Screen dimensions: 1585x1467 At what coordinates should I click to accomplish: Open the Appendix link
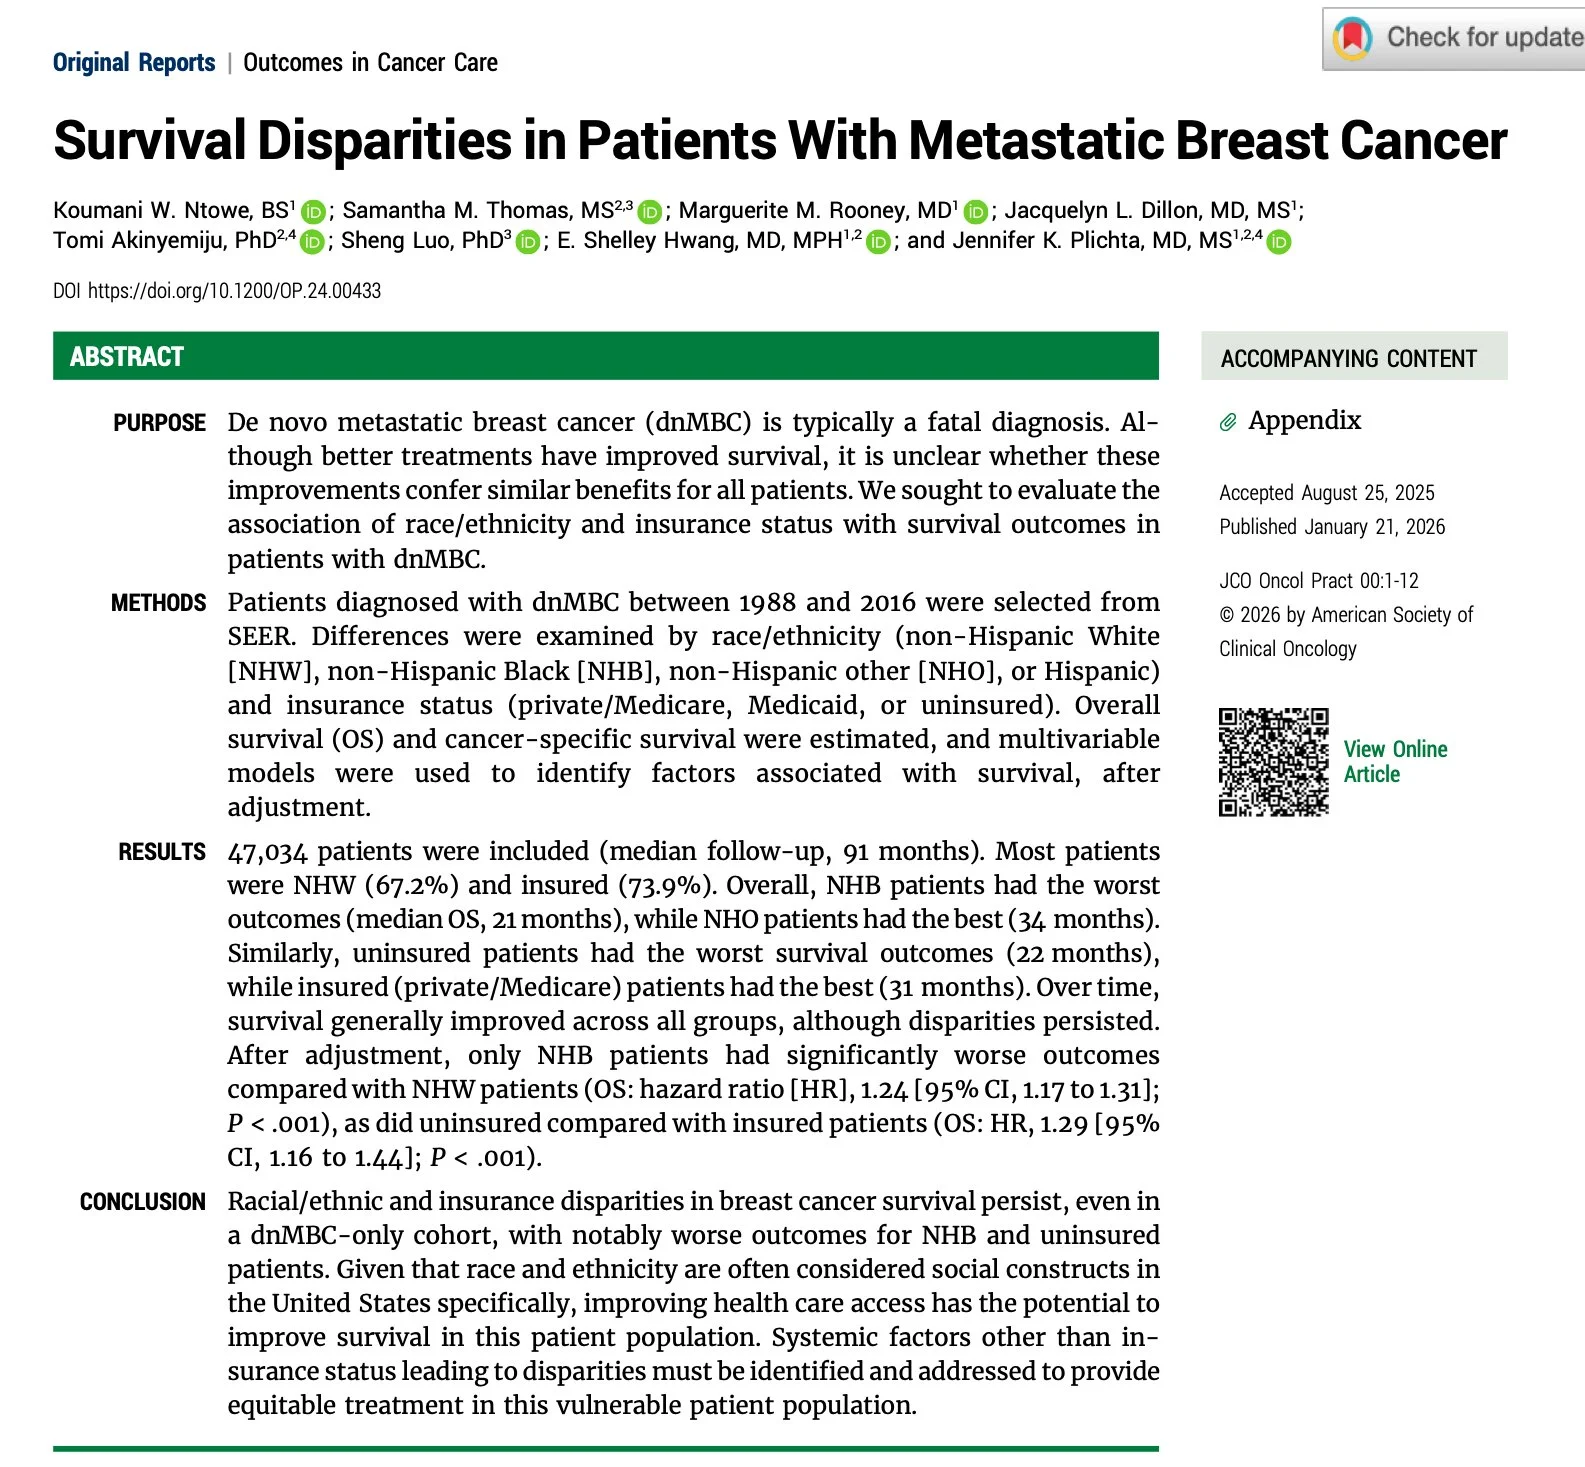pyautogui.click(x=1304, y=420)
